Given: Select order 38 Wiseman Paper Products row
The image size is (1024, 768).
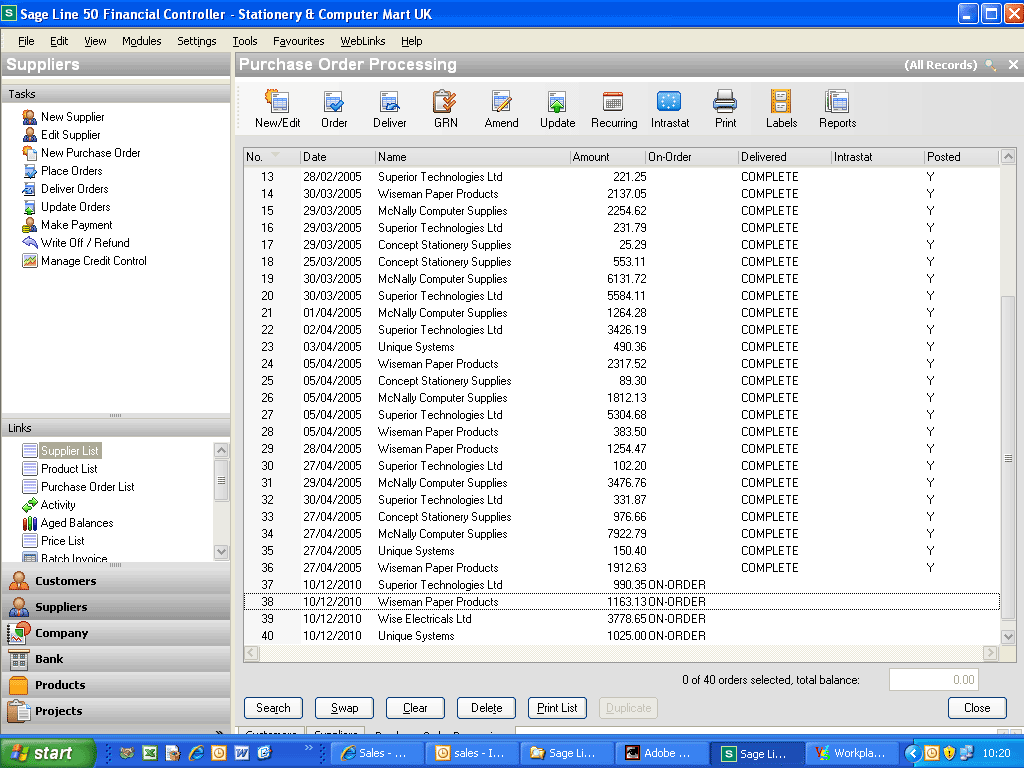Looking at the screenshot, I should pos(621,601).
